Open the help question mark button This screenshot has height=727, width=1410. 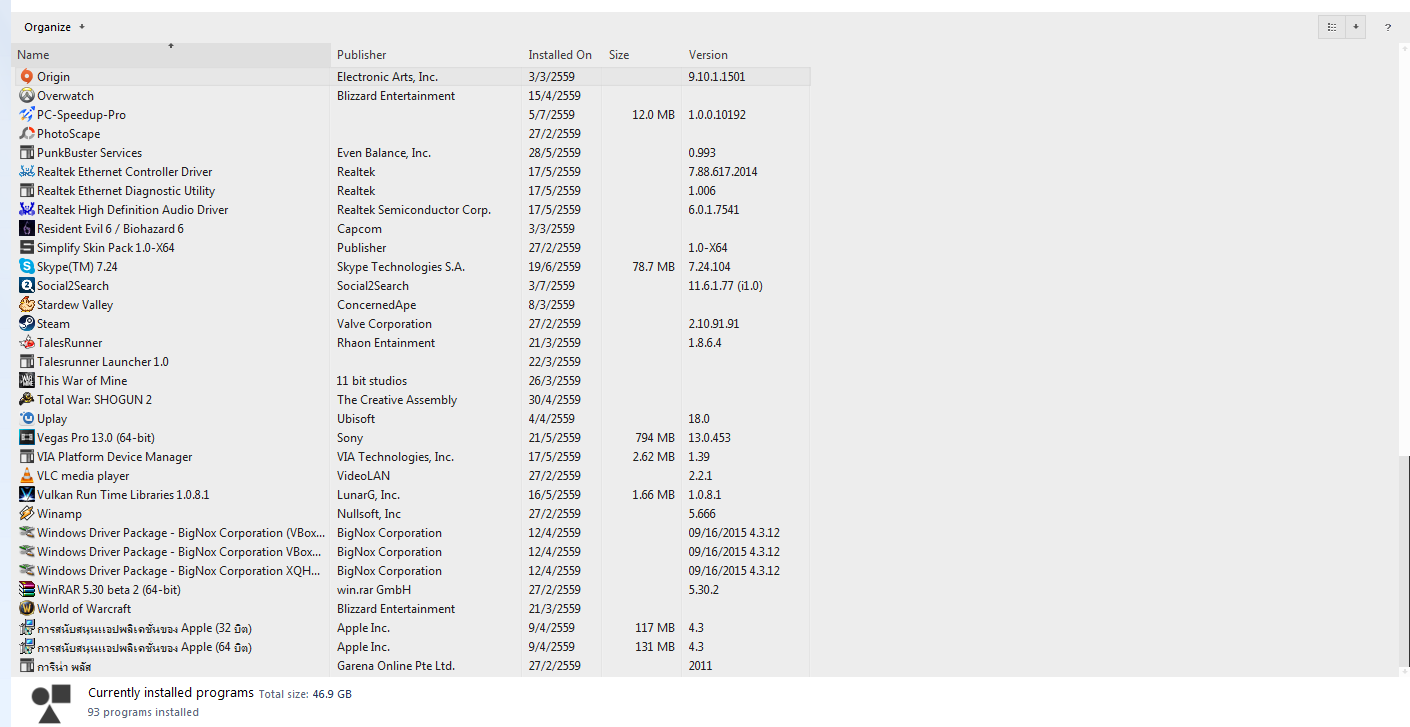1388,27
